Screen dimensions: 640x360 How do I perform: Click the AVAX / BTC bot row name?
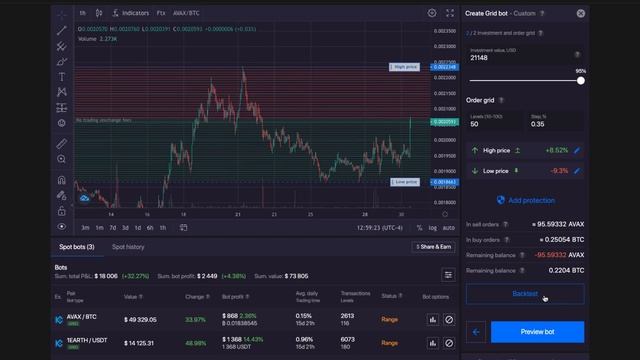82,317
